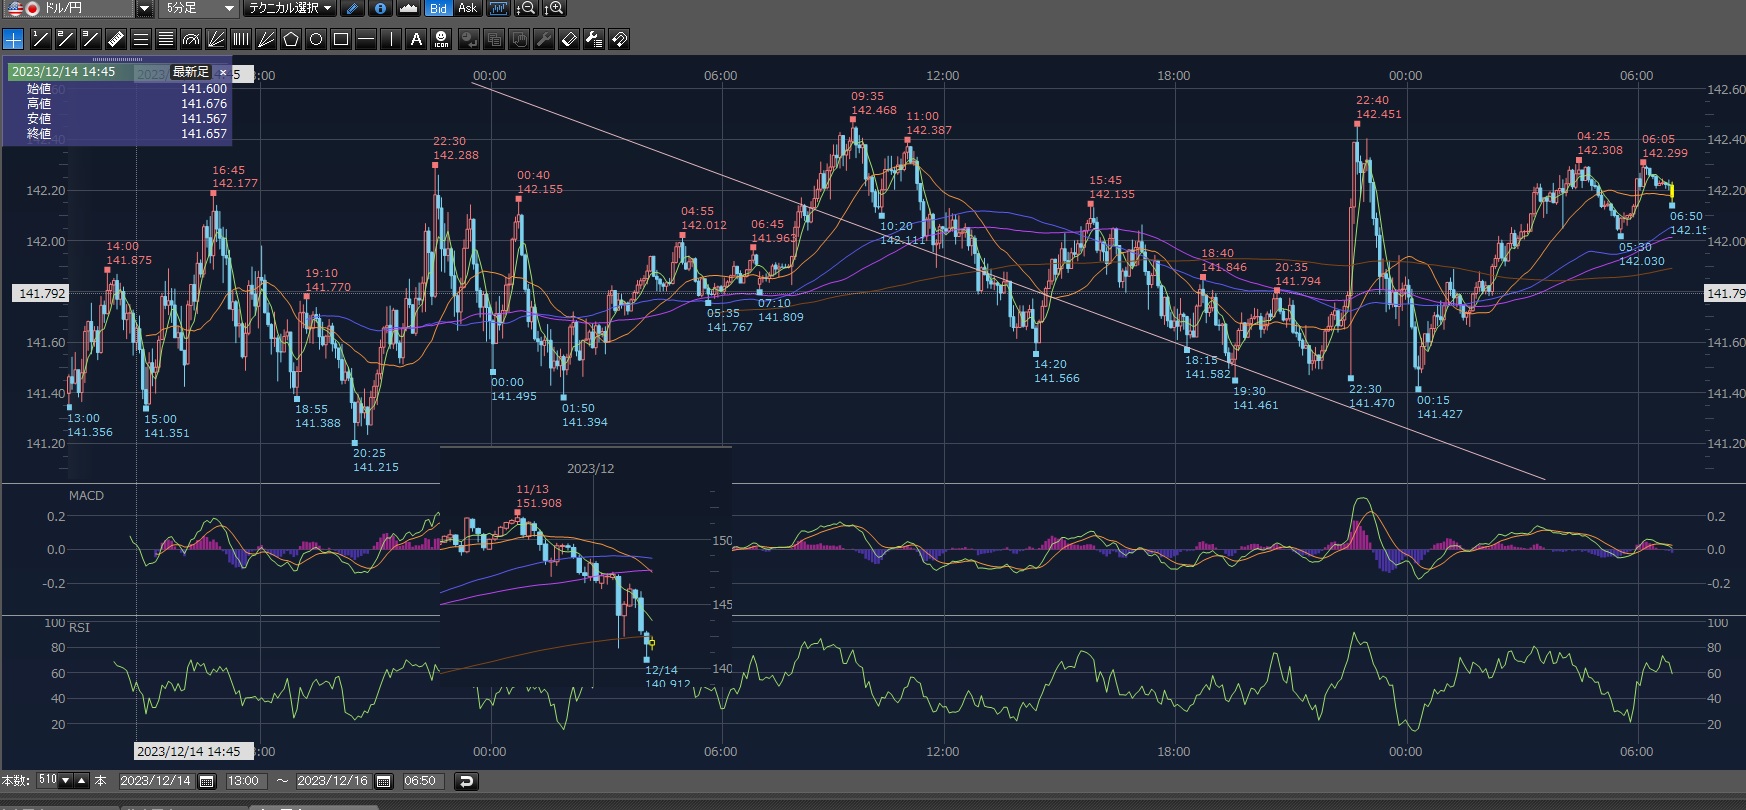Switch price display to Ask

[467, 8]
